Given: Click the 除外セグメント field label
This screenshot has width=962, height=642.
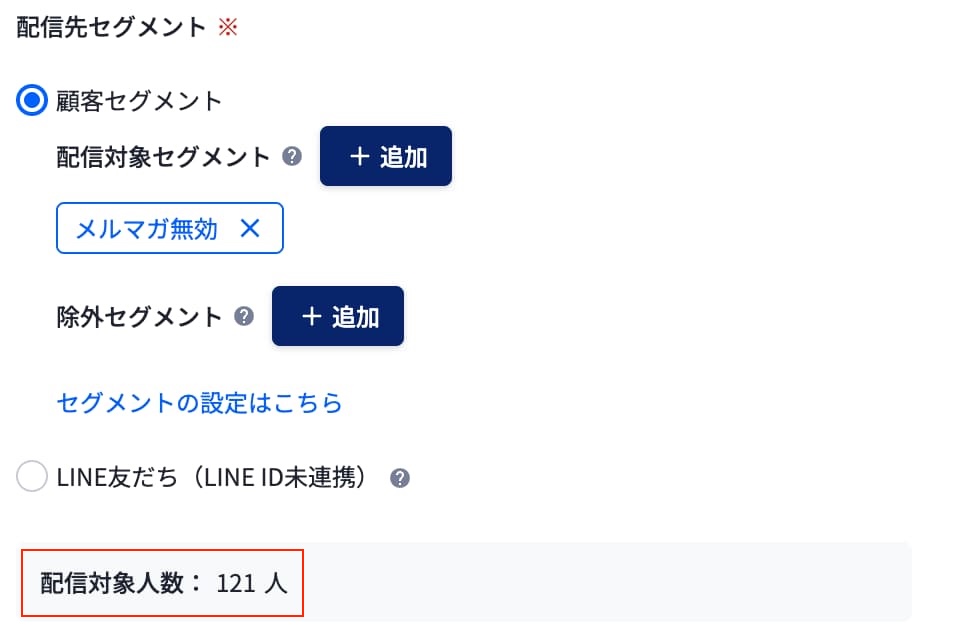Looking at the screenshot, I should tap(140, 317).
